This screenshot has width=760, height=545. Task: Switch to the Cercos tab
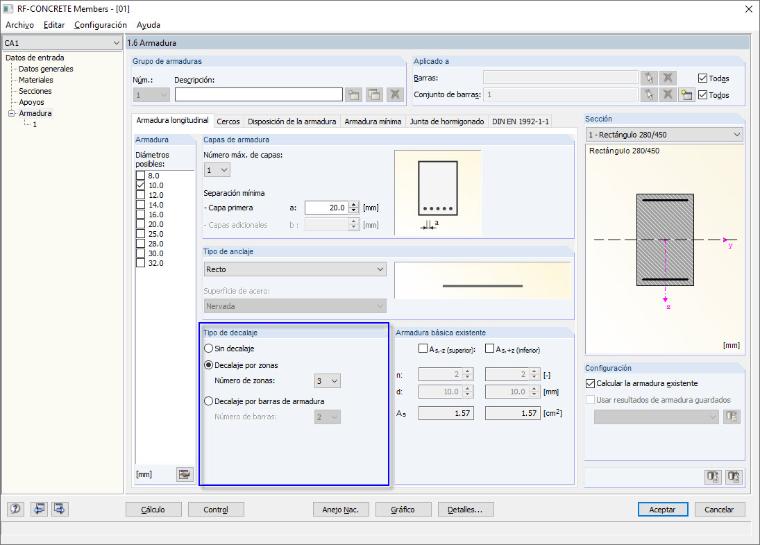pos(228,121)
